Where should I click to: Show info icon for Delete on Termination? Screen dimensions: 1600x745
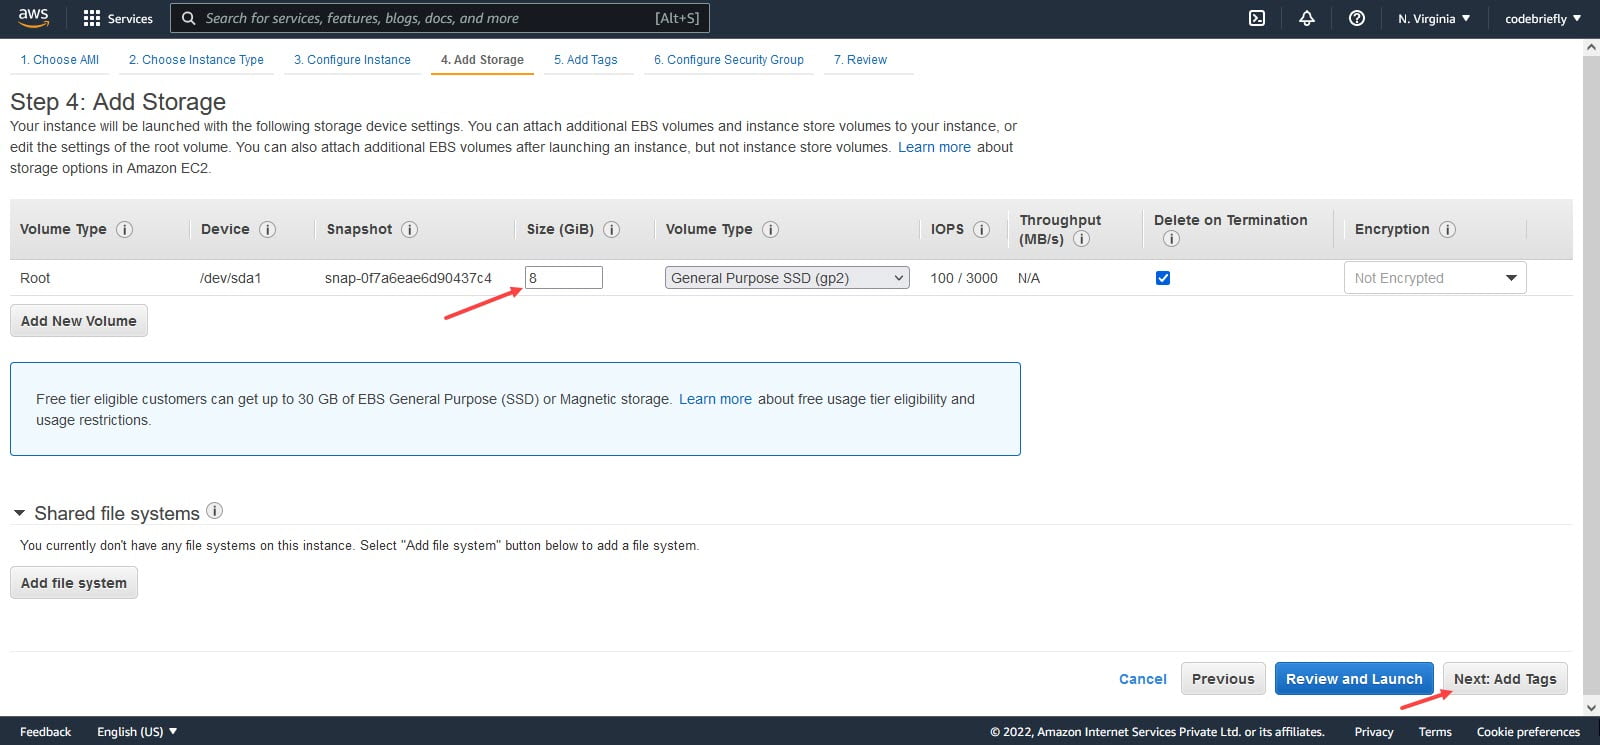click(x=1171, y=239)
